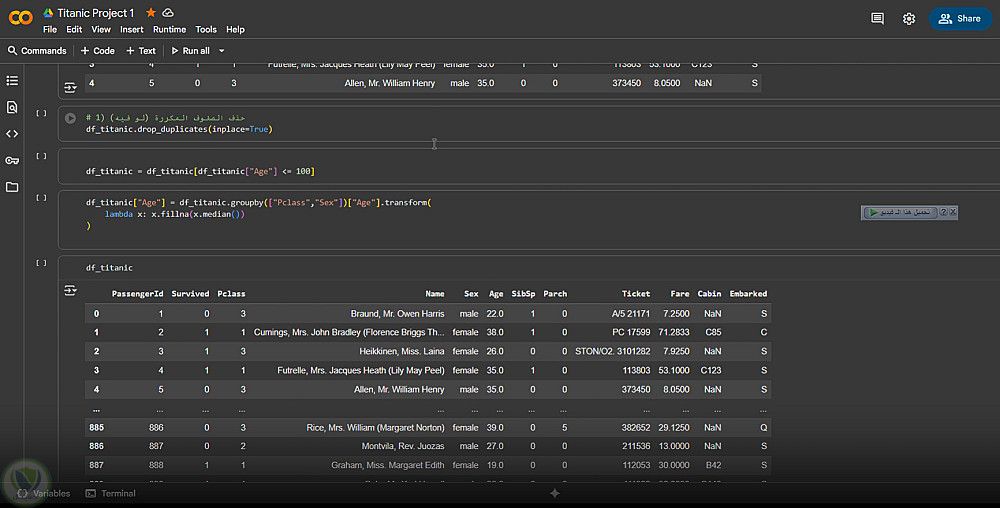Click the Fare column header
This screenshot has width=1000, height=508.
coord(680,294)
